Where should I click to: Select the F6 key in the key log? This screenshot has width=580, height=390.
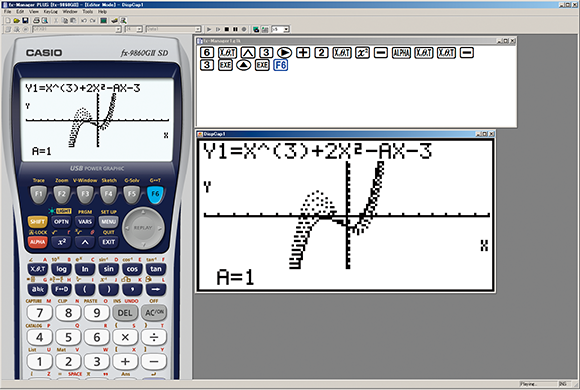(281, 65)
